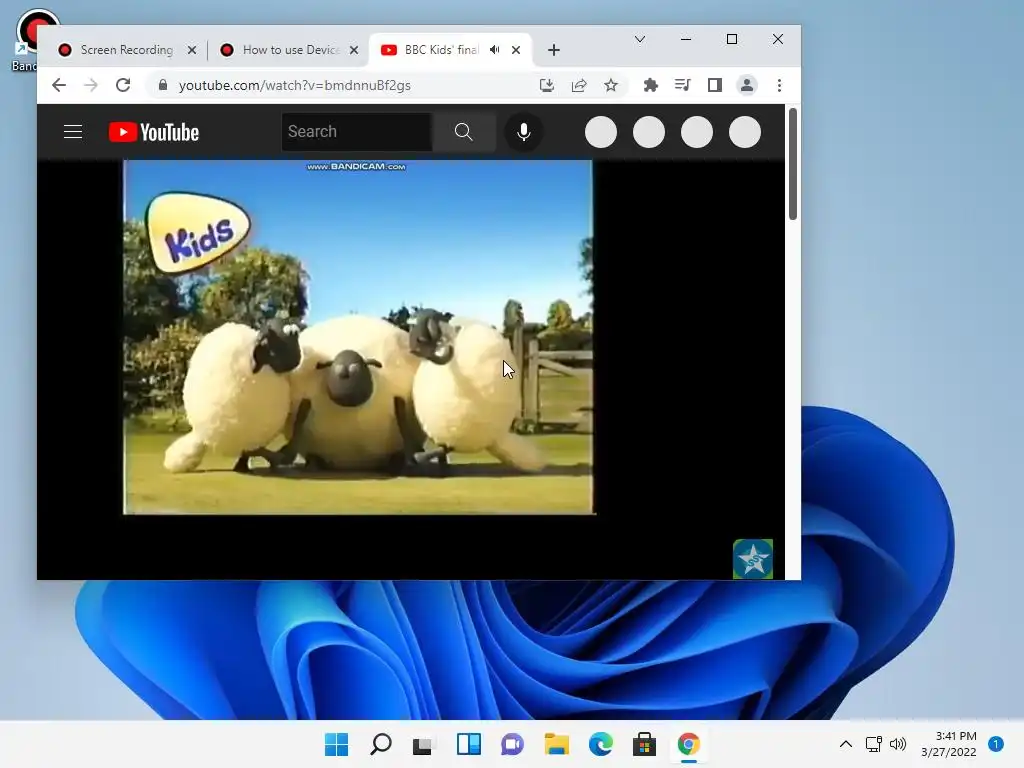
Task: Expand the tab search chevron
Action: [640, 39]
